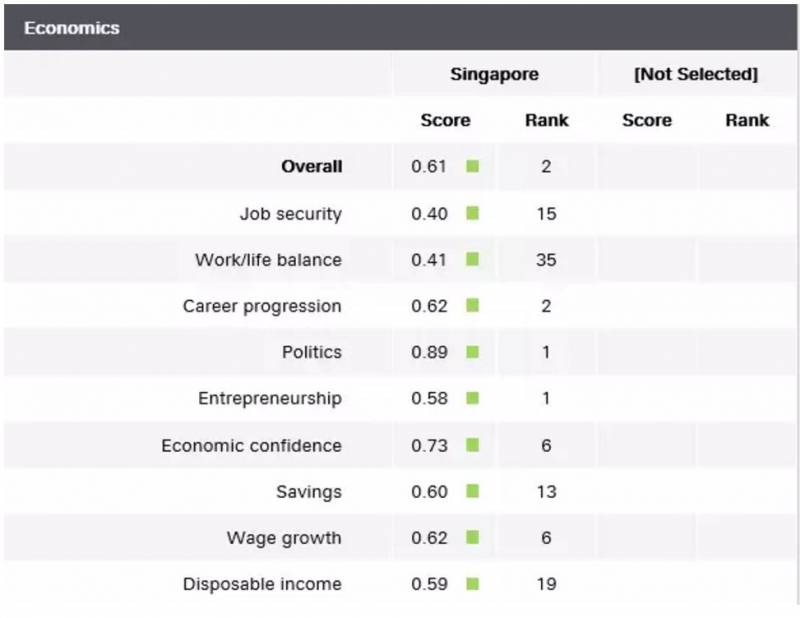Click green indicator for Work/life balance
The image size is (800, 618).
coord(472,259)
